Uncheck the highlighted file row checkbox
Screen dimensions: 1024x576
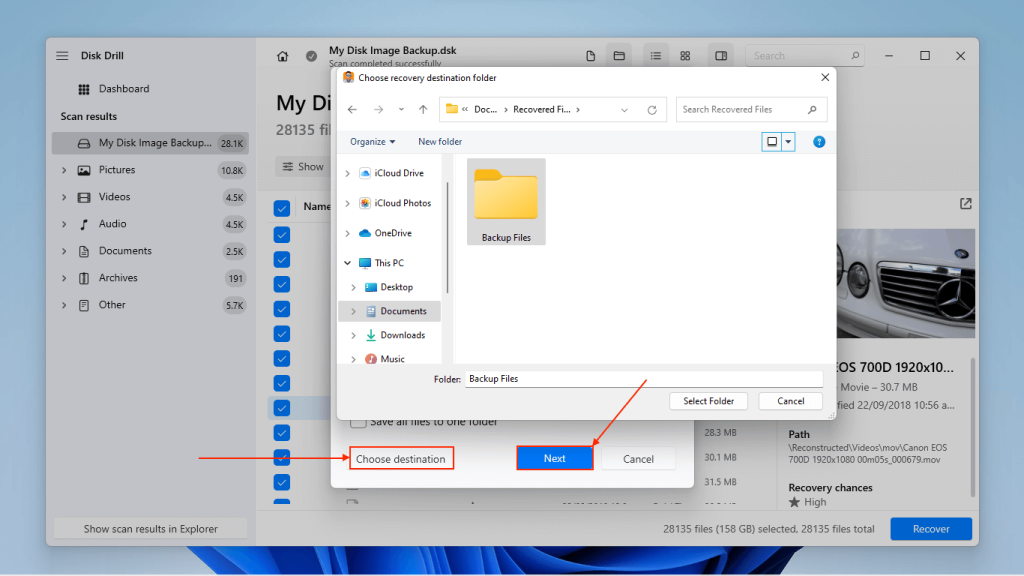(281, 408)
